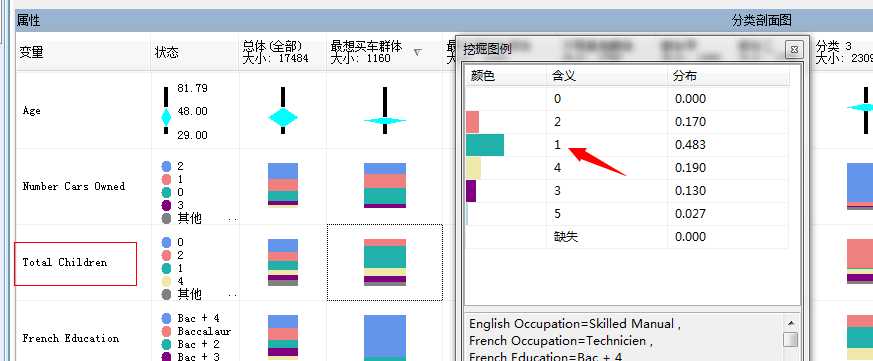Open Number Cars Owned histogram under 分类 3
The image size is (873, 361).
point(860,186)
